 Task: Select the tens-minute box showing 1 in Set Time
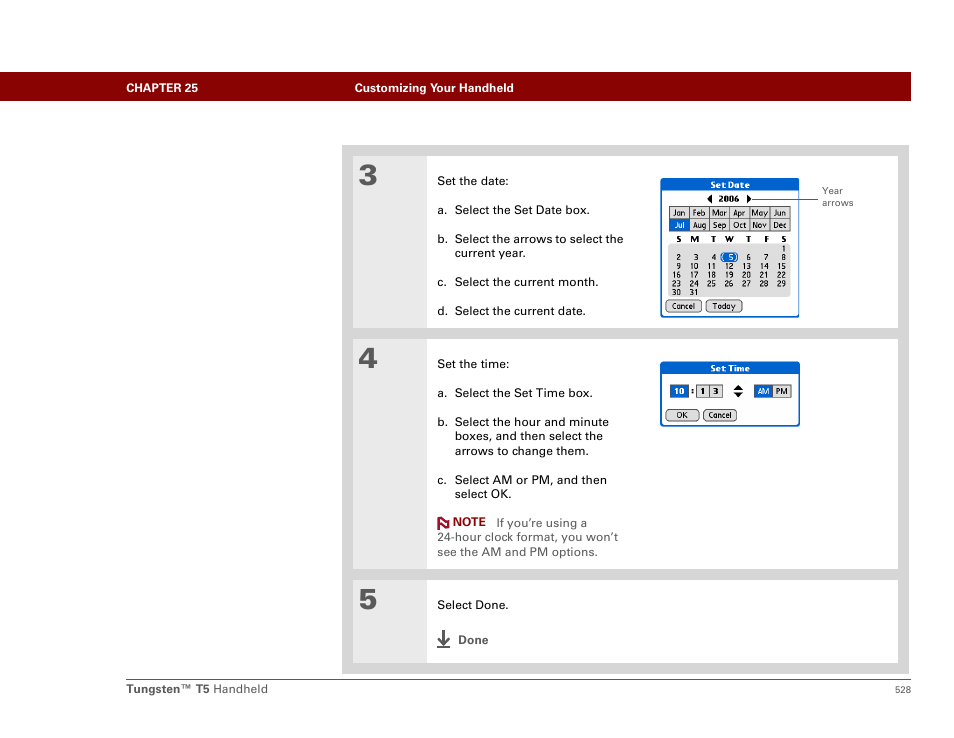[702, 391]
